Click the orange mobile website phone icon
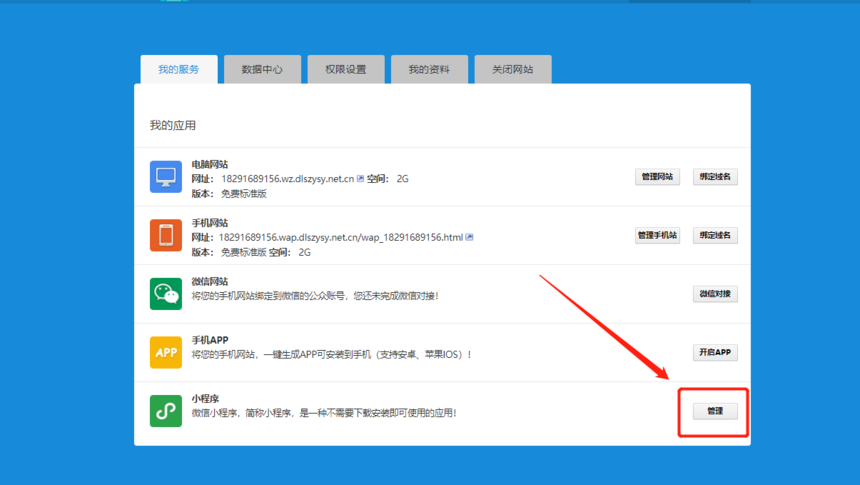 [166, 235]
